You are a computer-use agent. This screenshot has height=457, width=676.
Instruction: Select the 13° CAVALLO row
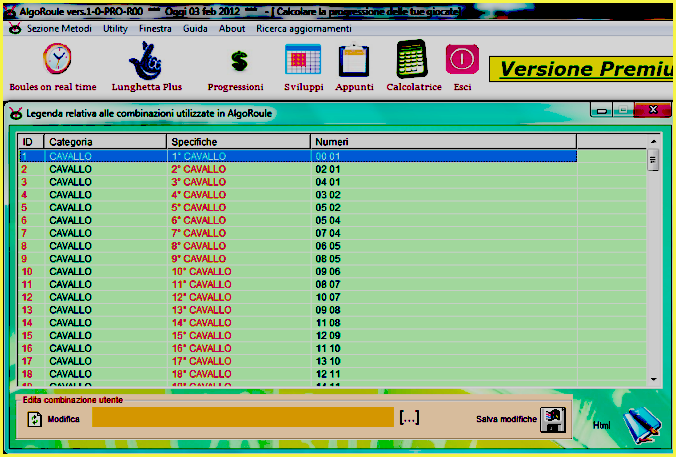298,310
